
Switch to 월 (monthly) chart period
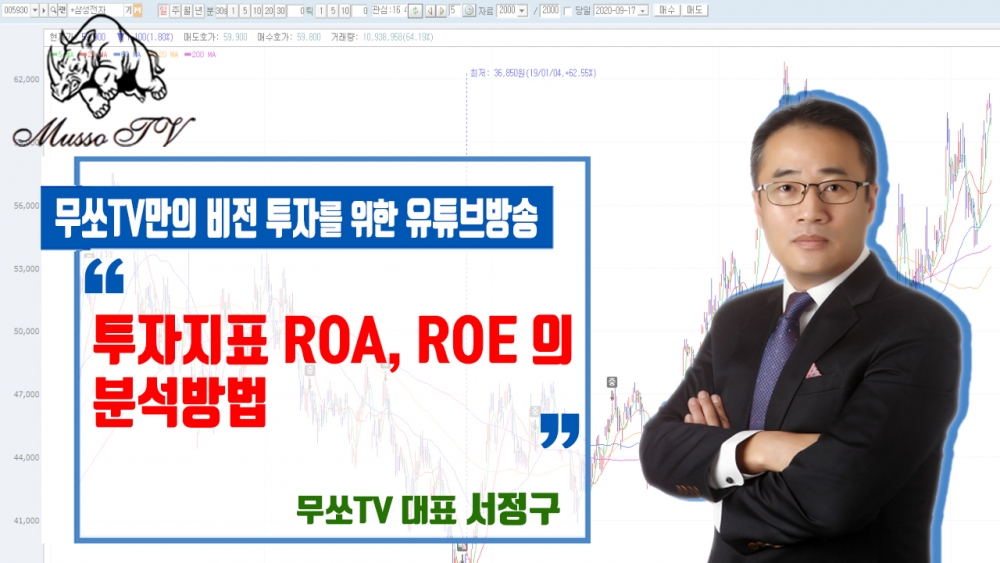tap(187, 10)
